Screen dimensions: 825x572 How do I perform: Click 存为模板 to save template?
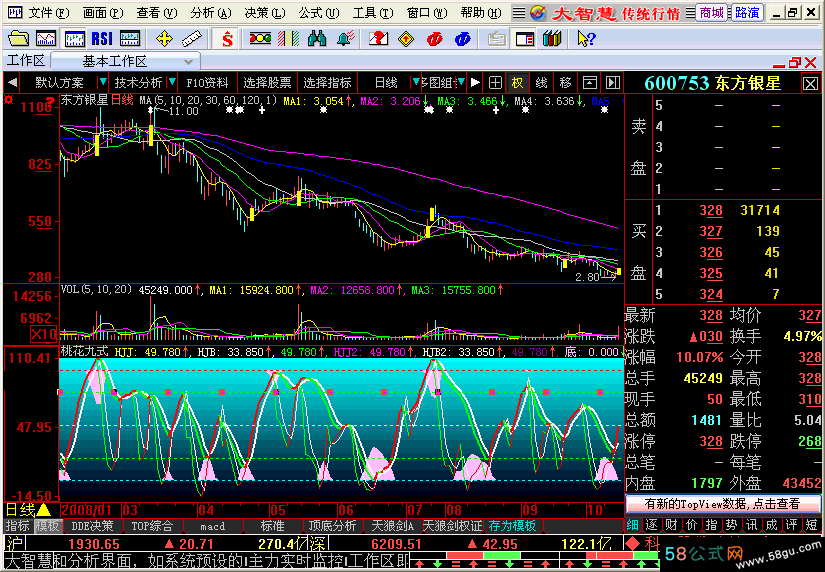pyautogui.click(x=512, y=526)
